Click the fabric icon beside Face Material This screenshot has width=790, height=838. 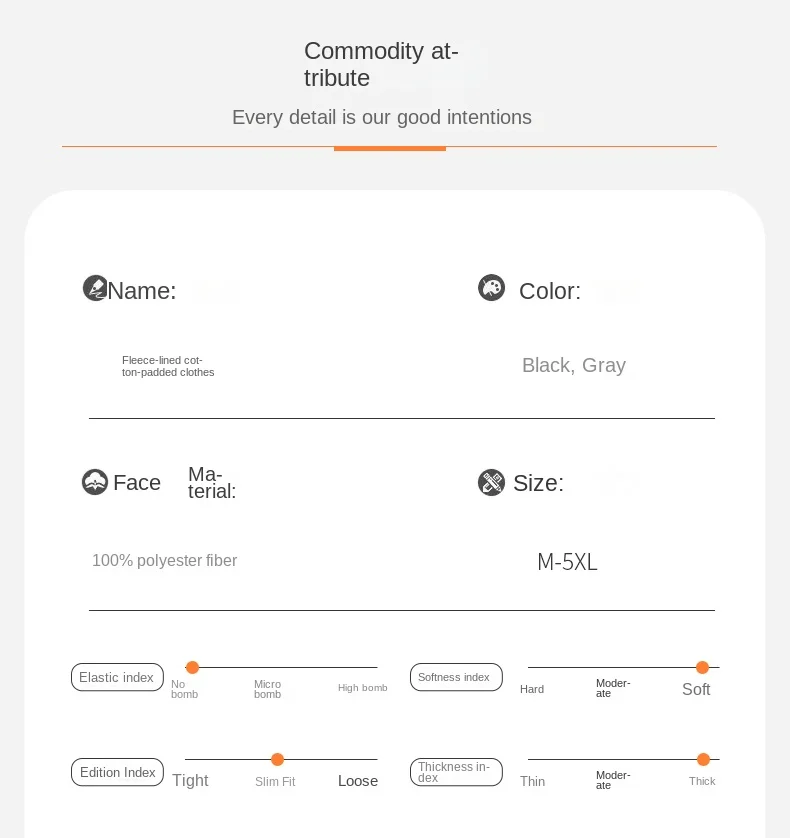coord(95,482)
